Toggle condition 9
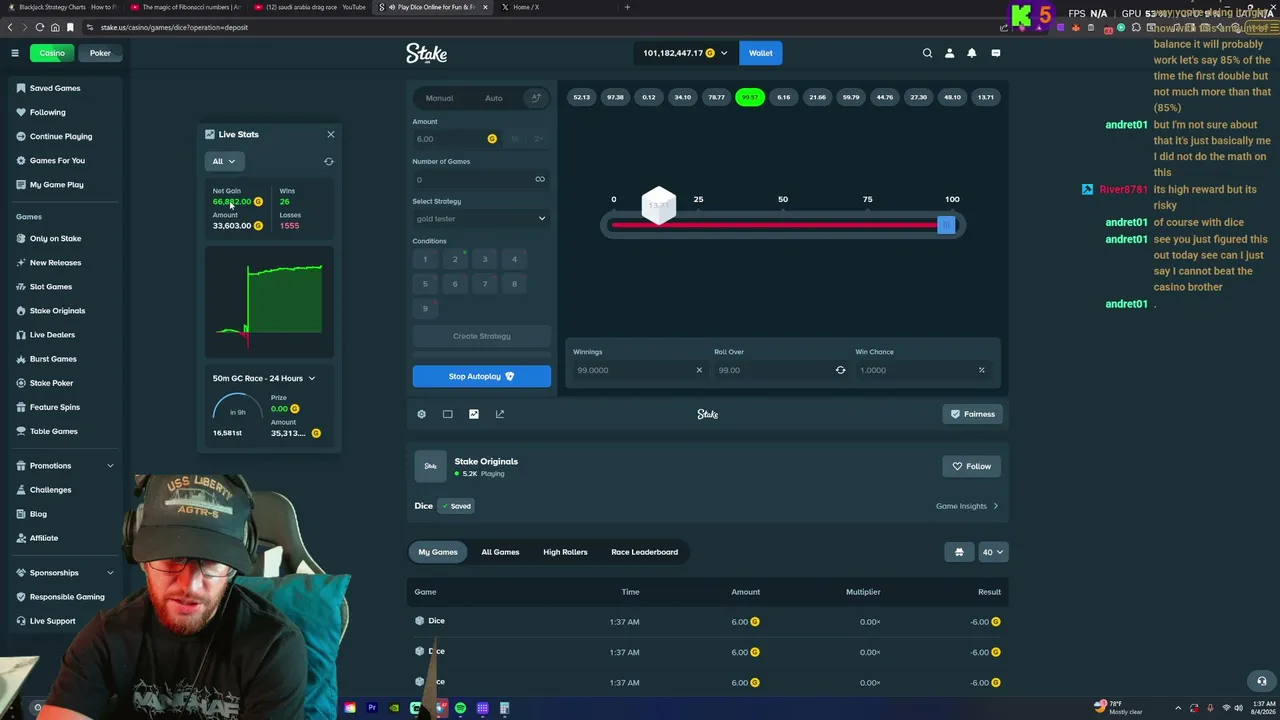The height and width of the screenshot is (720, 1280). click(425, 308)
